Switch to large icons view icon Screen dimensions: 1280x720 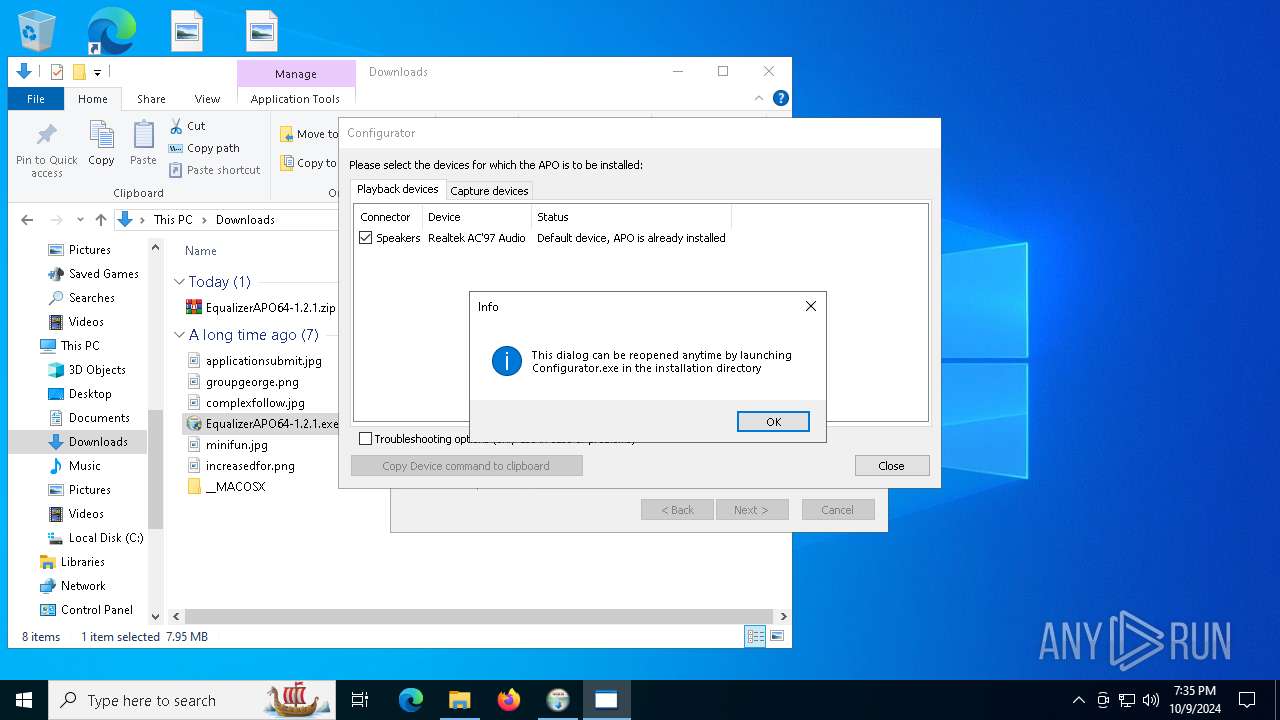776,636
